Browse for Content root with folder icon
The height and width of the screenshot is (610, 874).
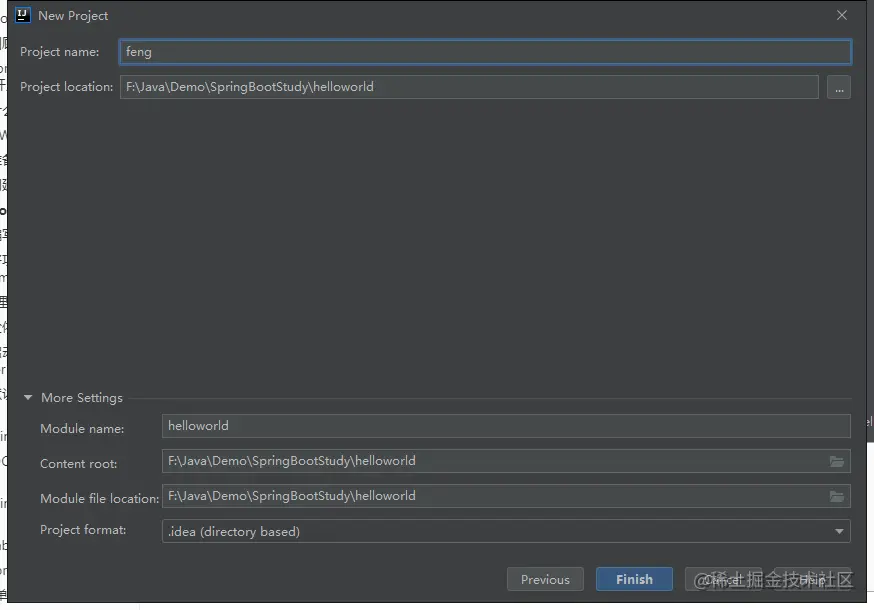coord(837,461)
